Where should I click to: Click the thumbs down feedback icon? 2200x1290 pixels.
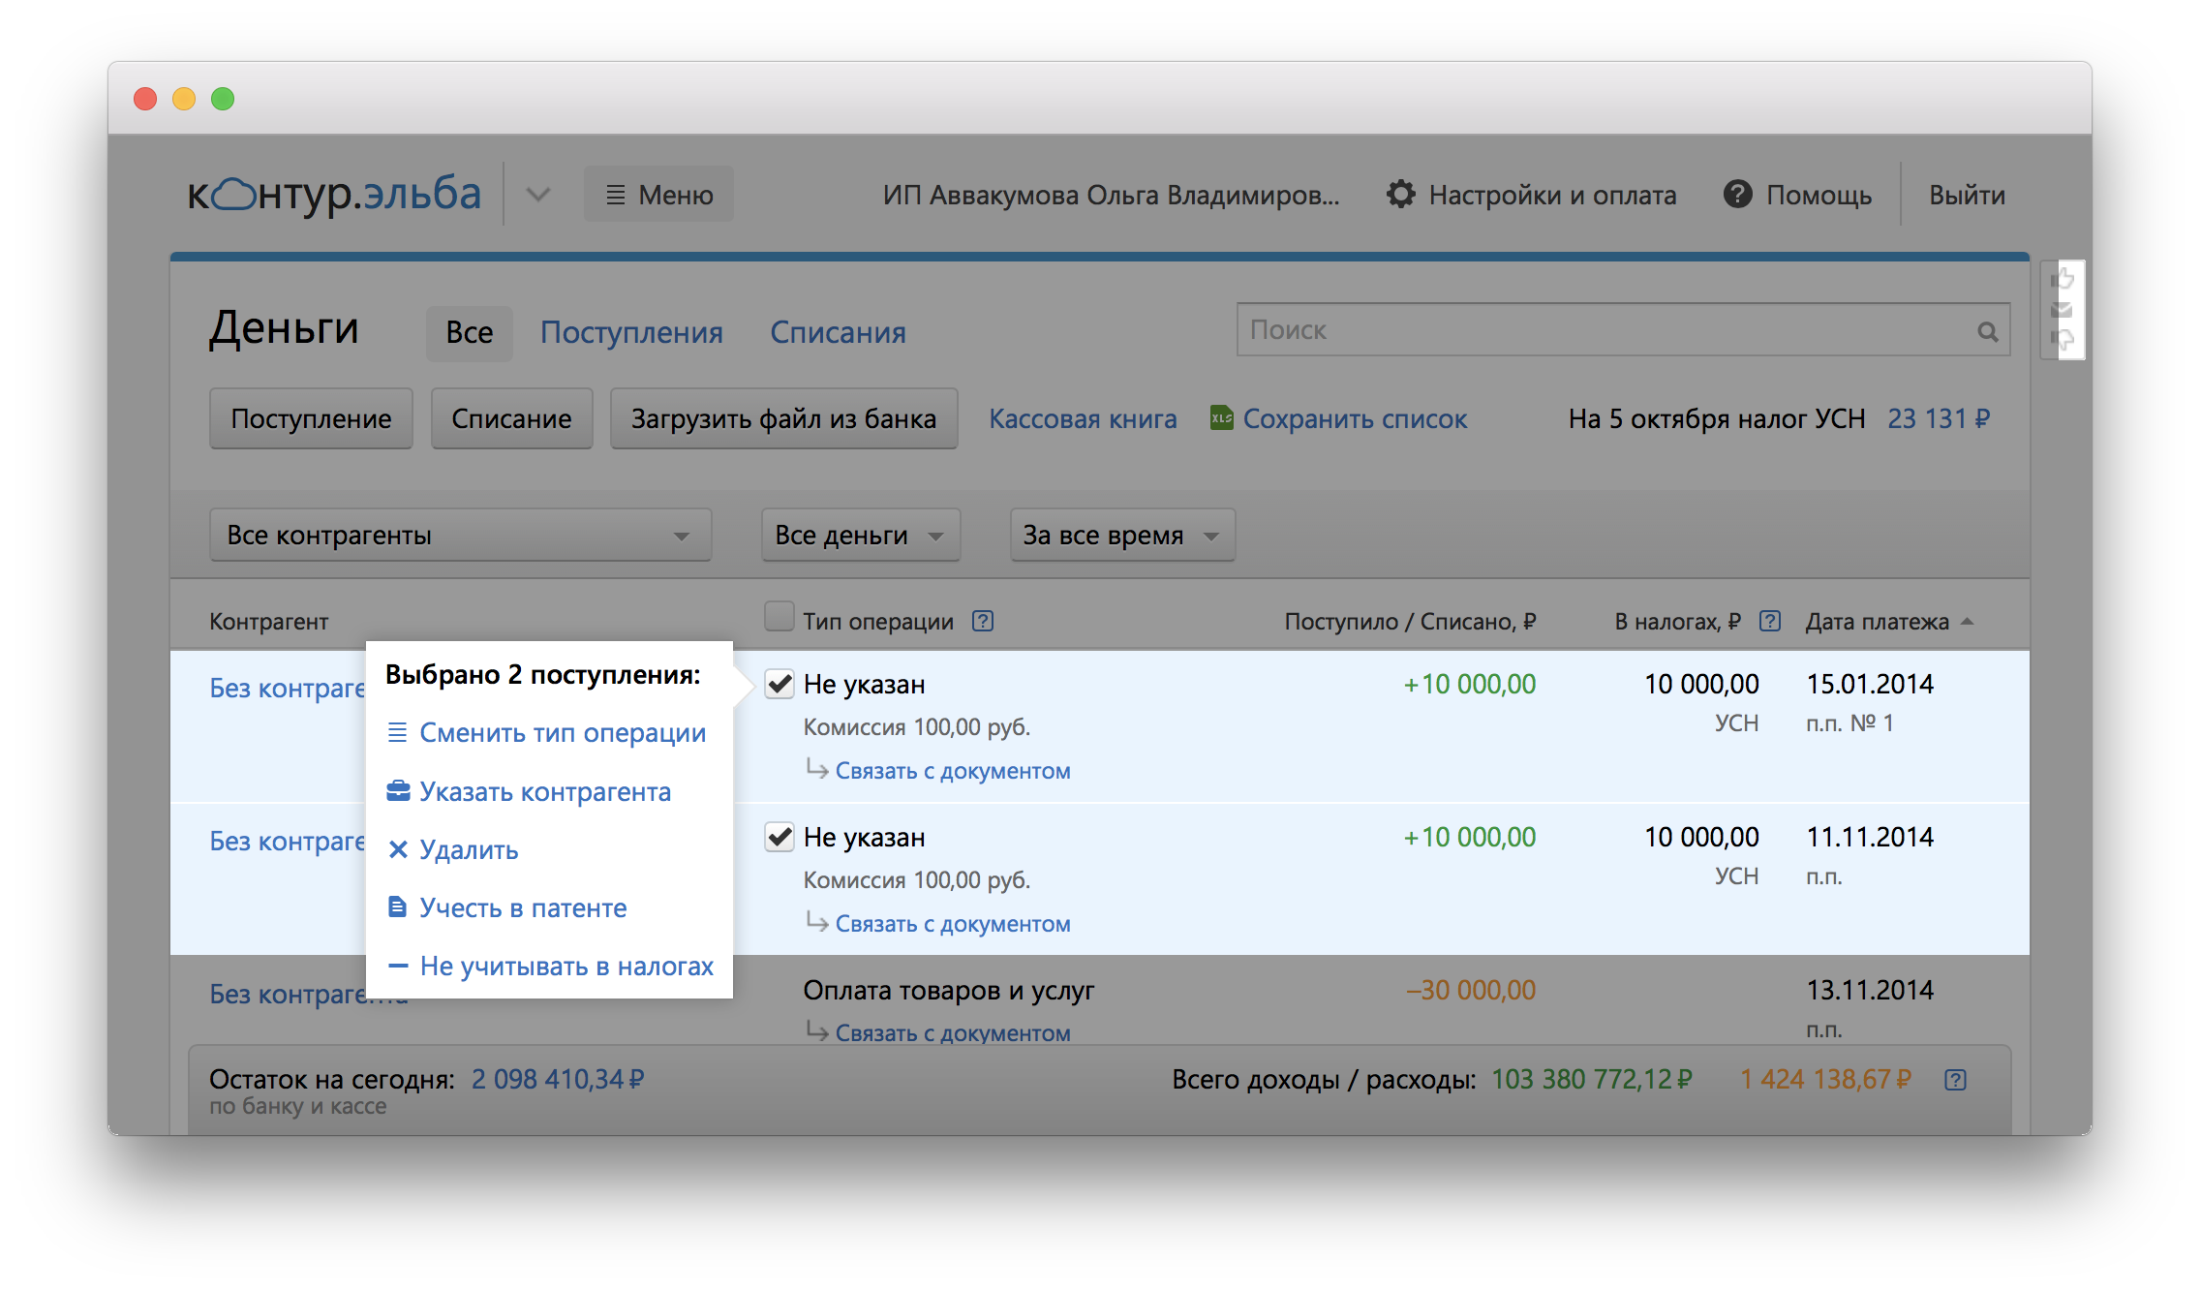tap(2062, 340)
